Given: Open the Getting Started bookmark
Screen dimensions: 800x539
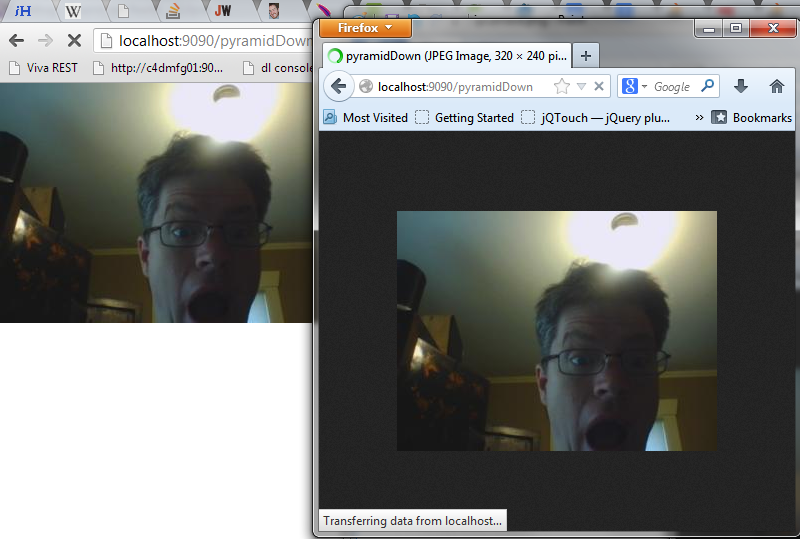Looking at the screenshot, I should pos(465,117).
